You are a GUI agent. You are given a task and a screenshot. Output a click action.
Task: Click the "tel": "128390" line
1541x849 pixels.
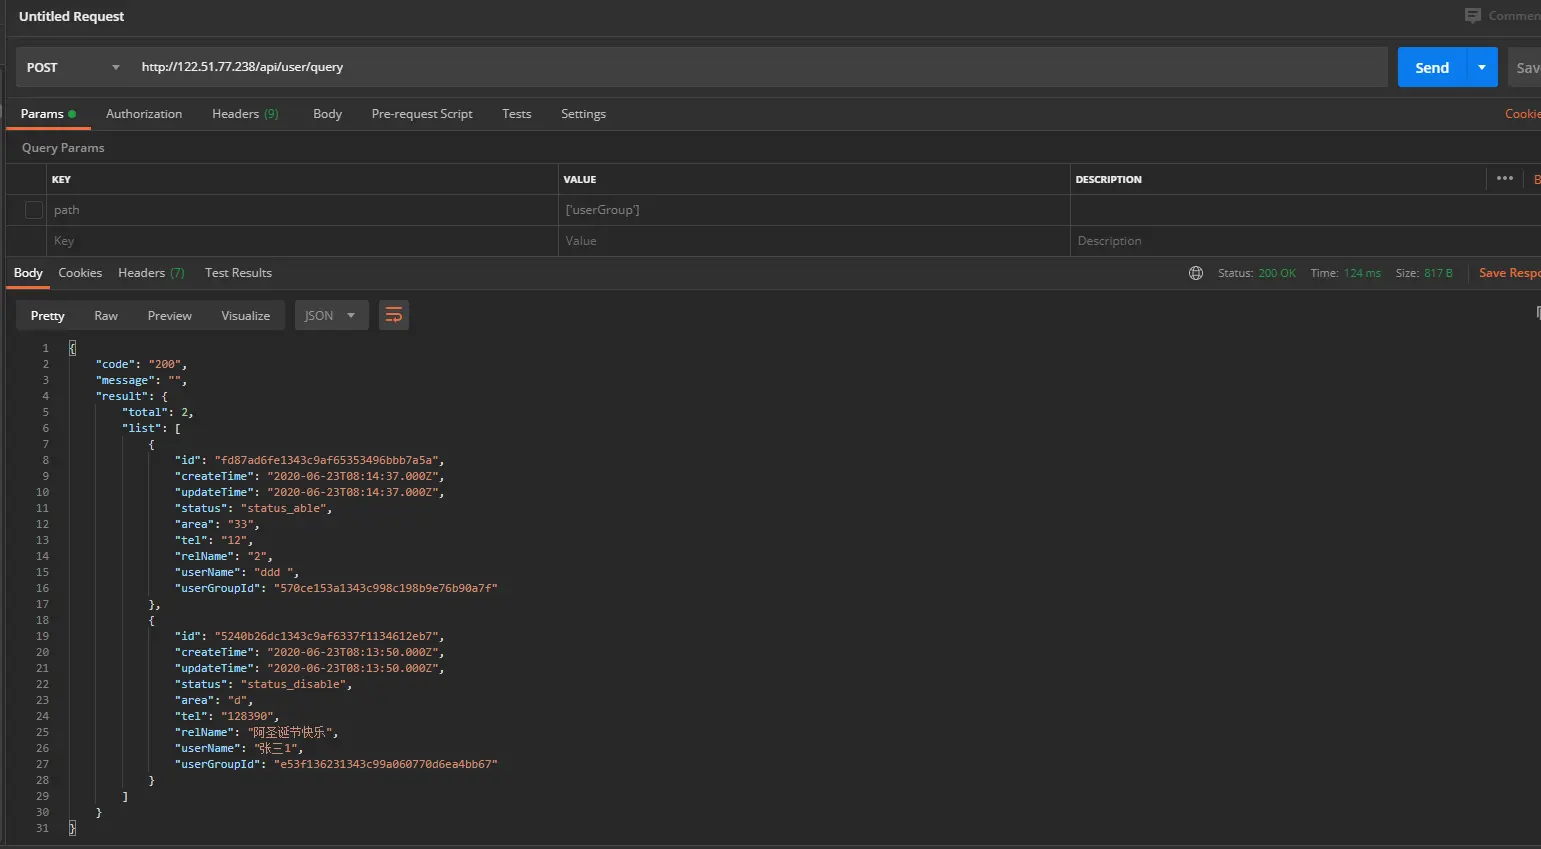point(227,716)
